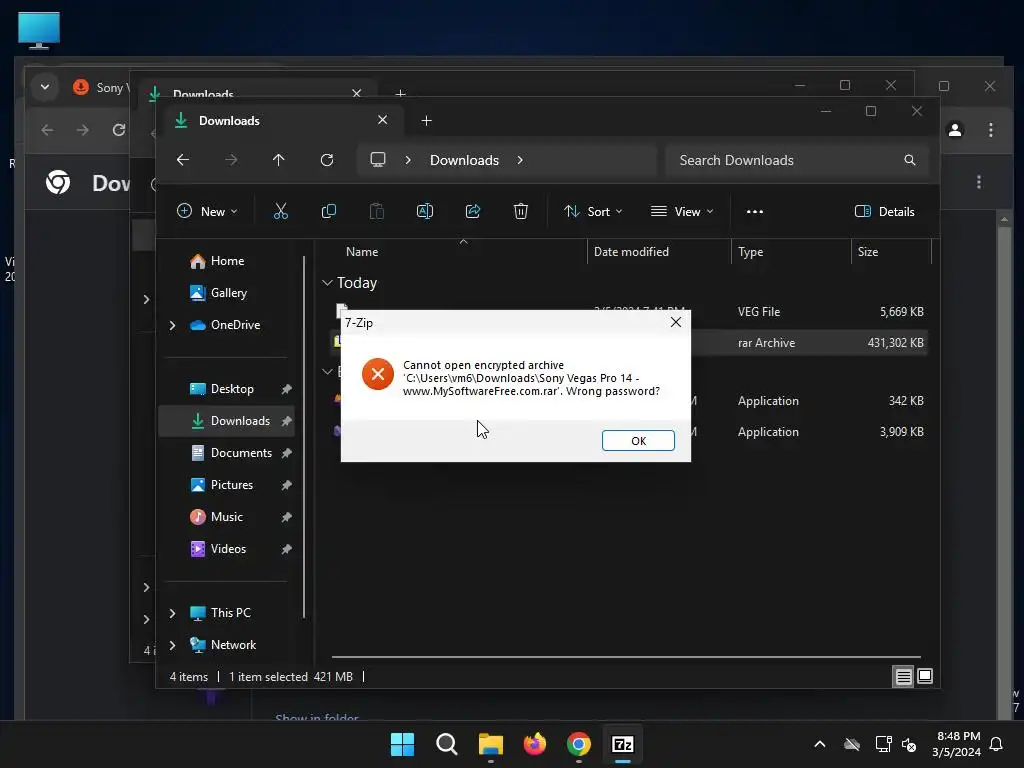The width and height of the screenshot is (1024, 768).
Task: Collapse the Today file group
Action: pyautogui.click(x=327, y=283)
